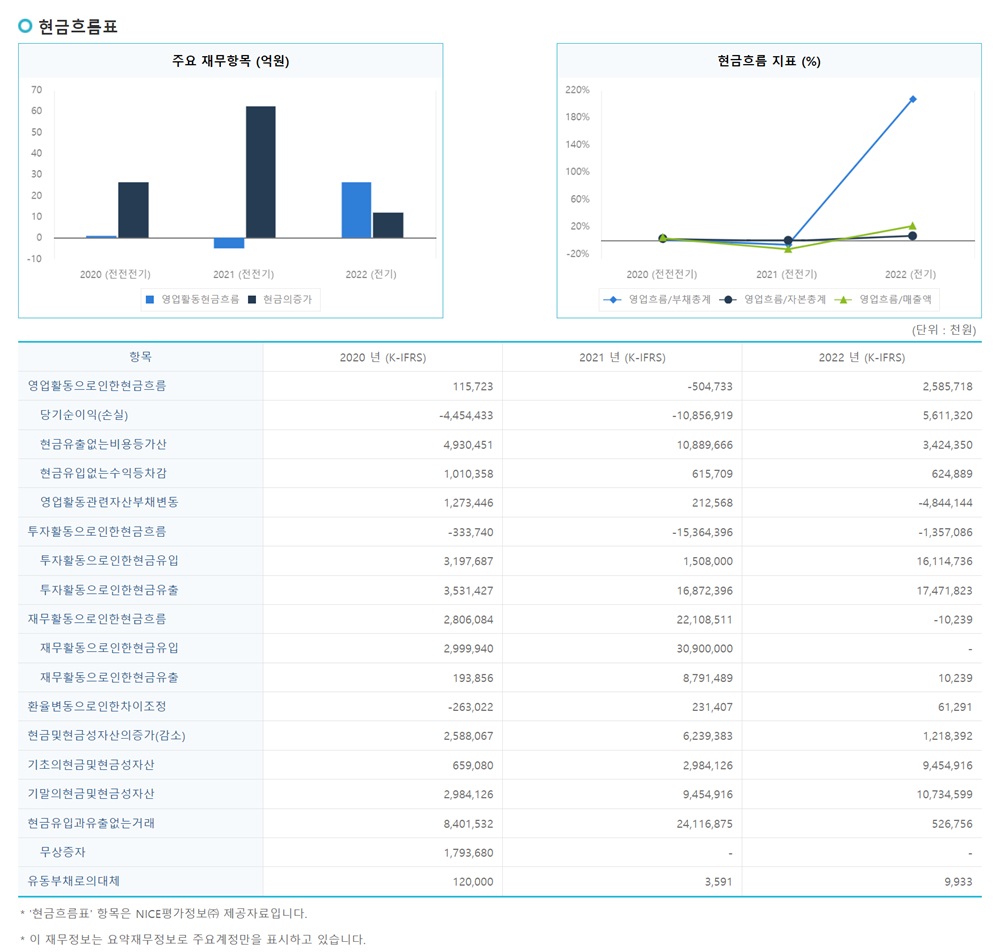Select the 현금유입없는수익등차감 row label

(x=103, y=473)
